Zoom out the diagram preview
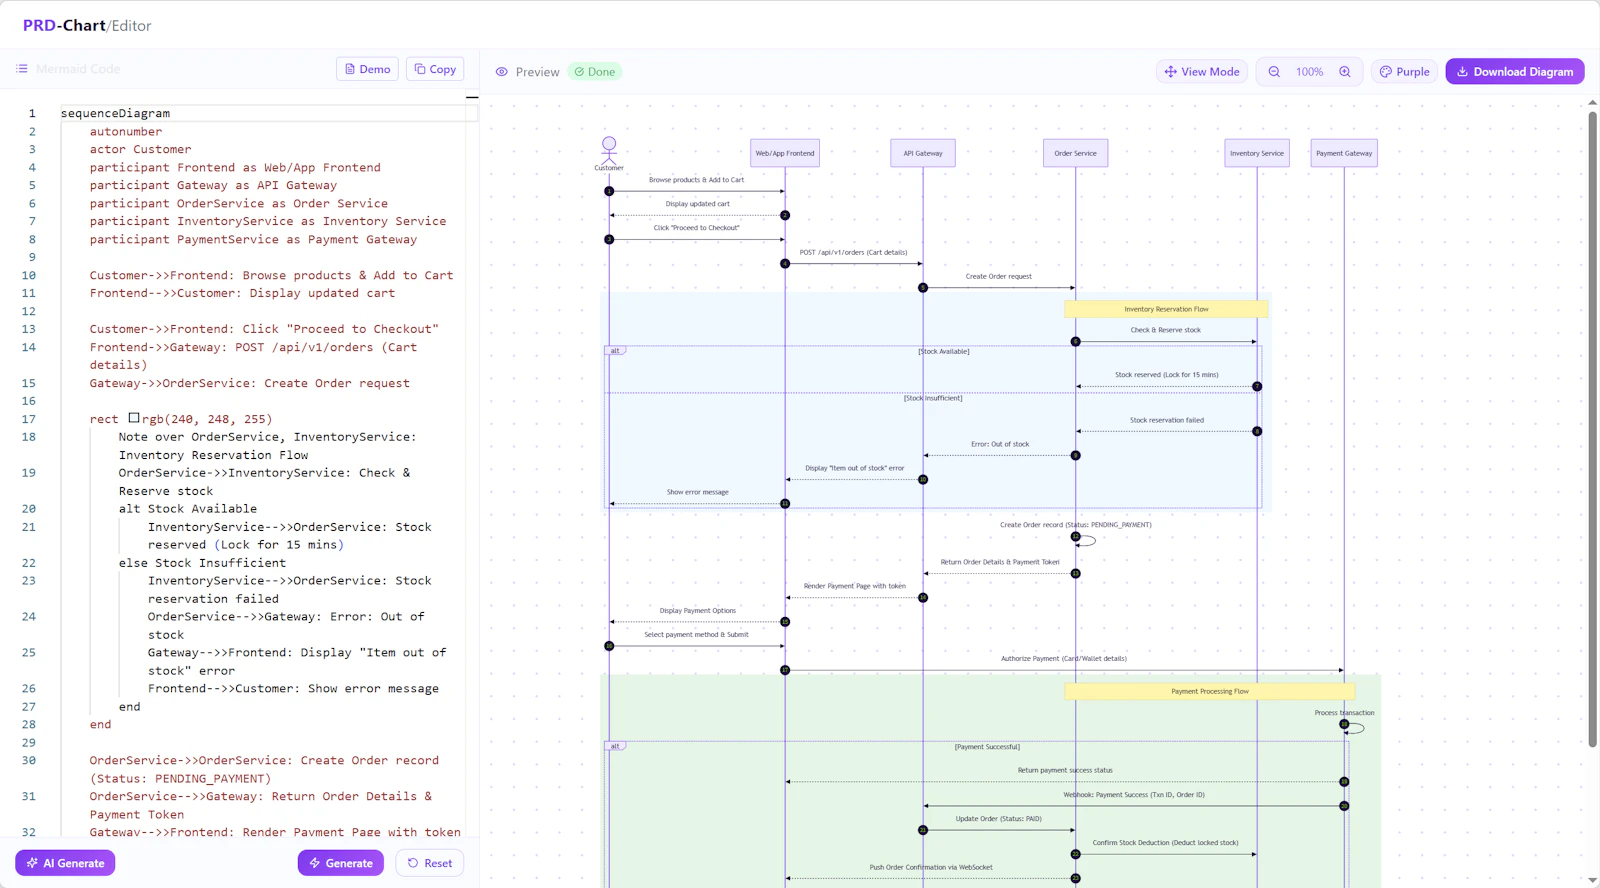Screen dimensions: 1600x888 (x=1274, y=72)
